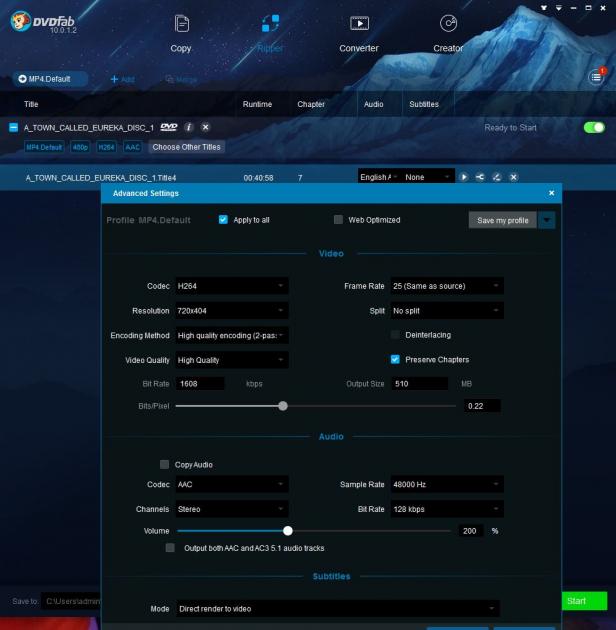Enable Web Optimized checkbox
This screenshot has width=616, height=630.
tap(339, 219)
